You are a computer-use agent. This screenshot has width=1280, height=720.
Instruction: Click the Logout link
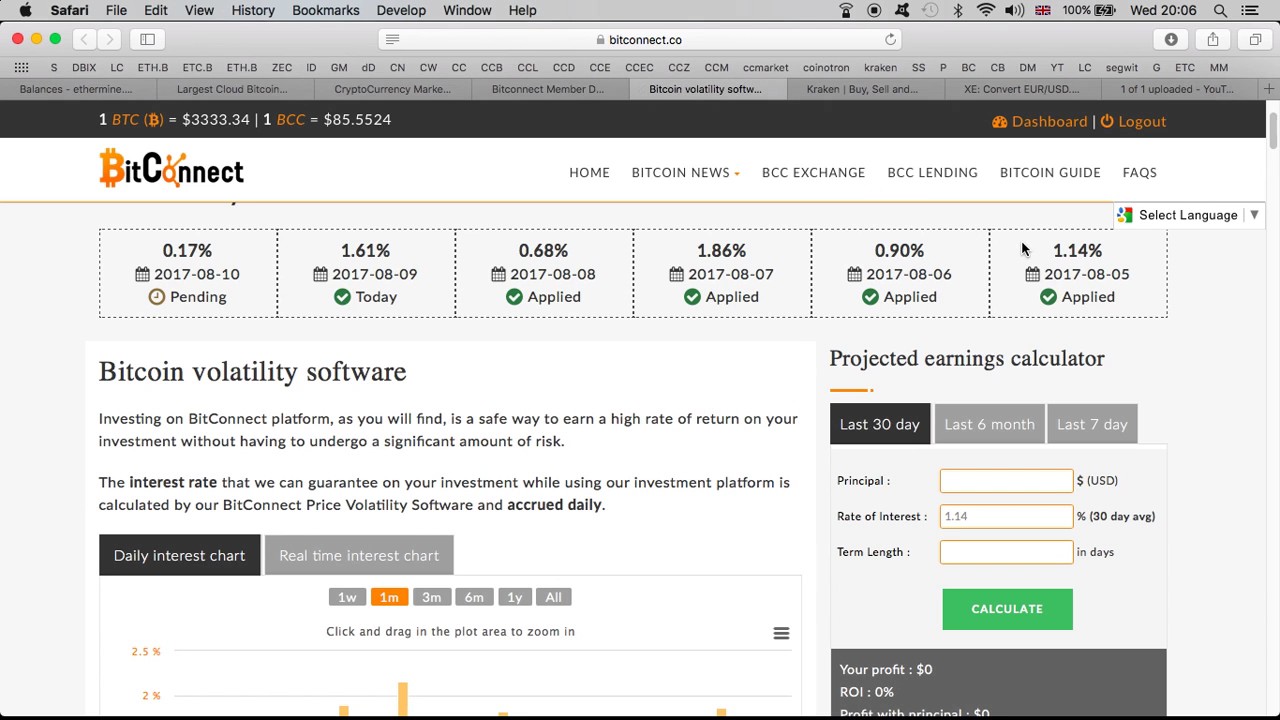tap(1133, 121)
